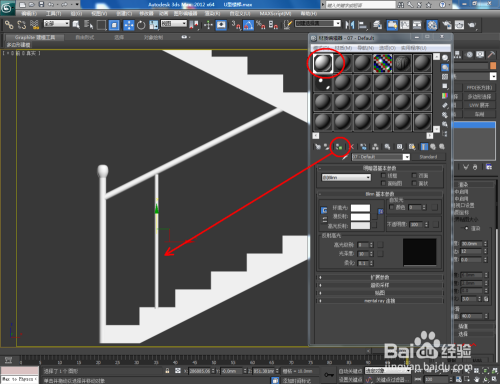
Task: Toggle Set Key mode button
Action: tap(350, 380)
